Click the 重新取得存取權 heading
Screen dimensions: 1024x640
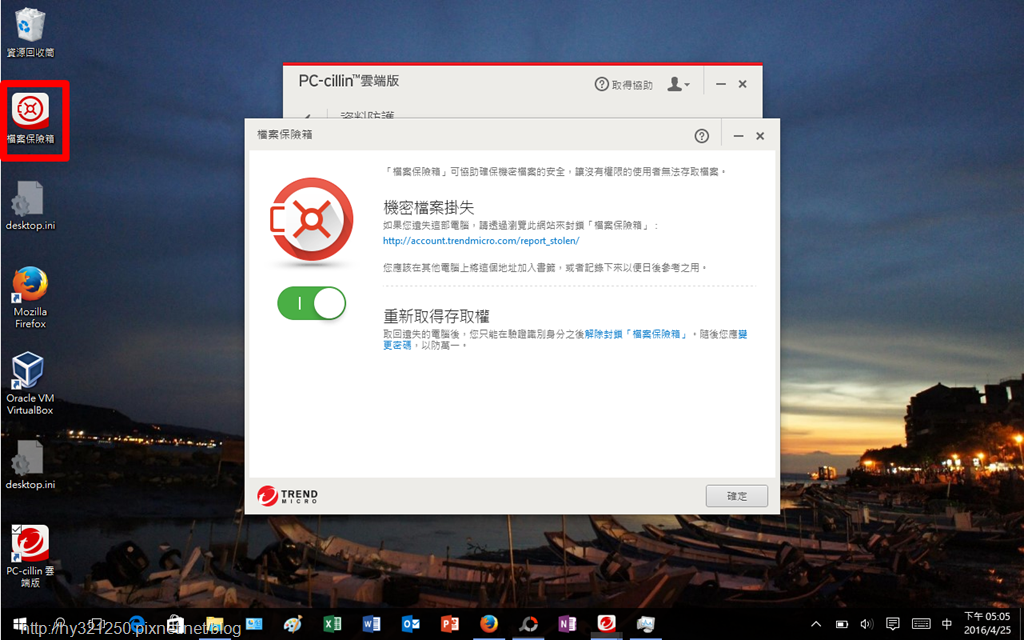tap(436, 317)
